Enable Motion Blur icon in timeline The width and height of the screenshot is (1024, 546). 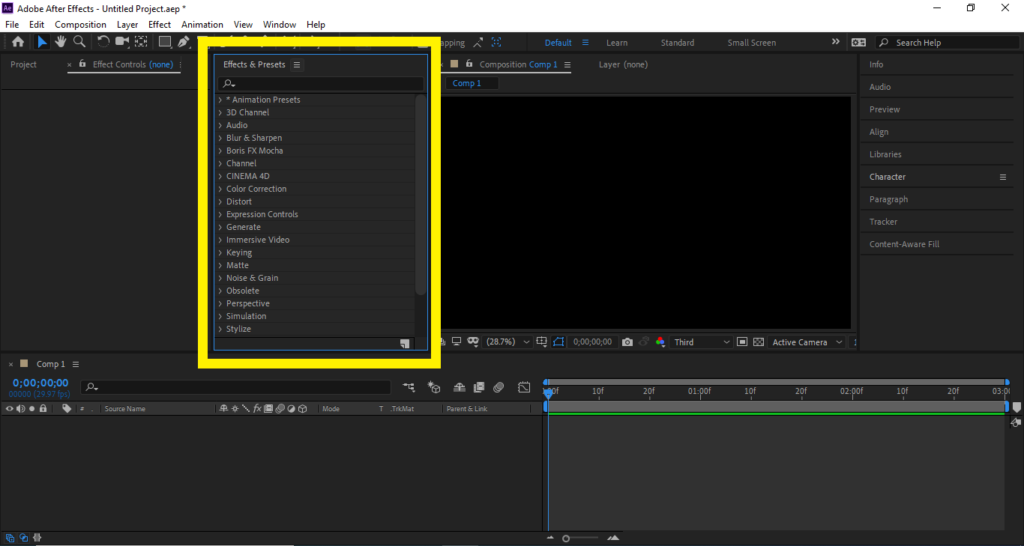tap(498, 387)
